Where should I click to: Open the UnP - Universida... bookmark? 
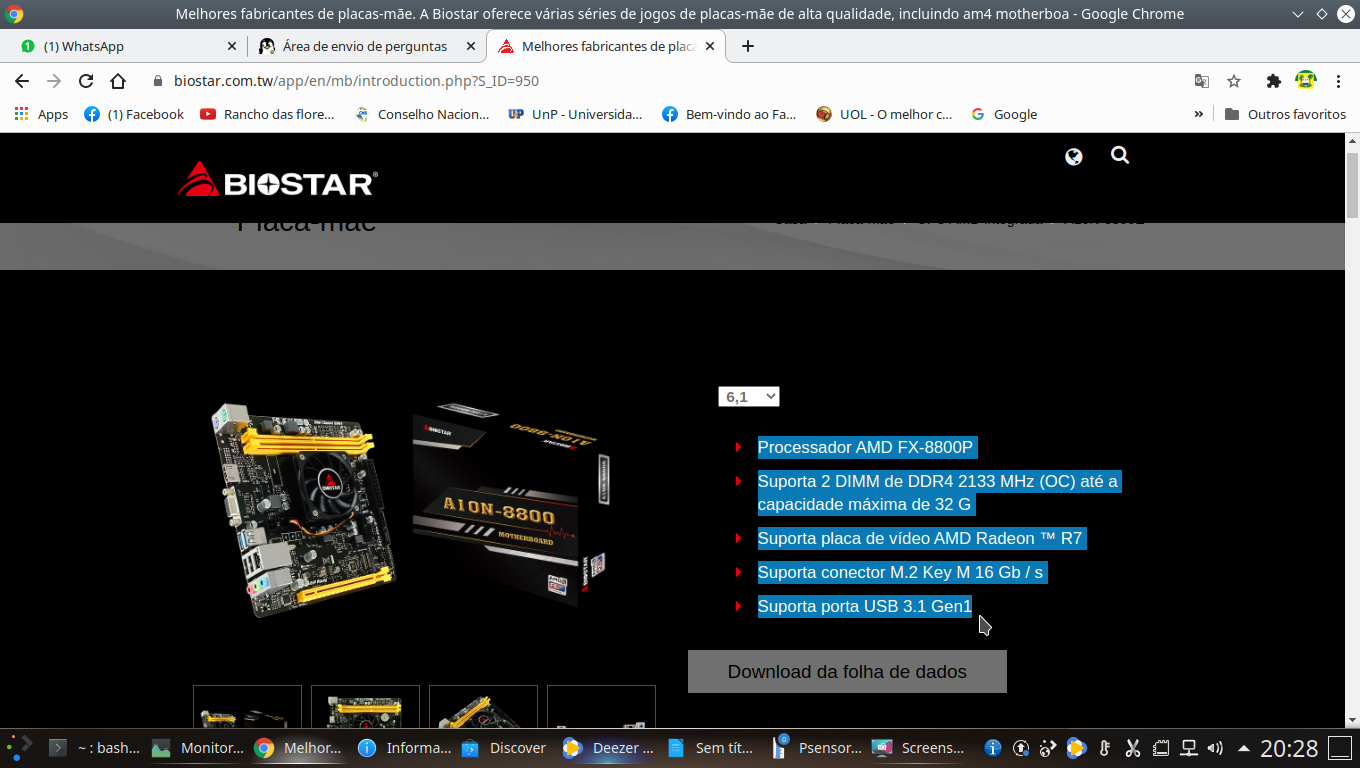pyautogui.click(x=575, y=114)
